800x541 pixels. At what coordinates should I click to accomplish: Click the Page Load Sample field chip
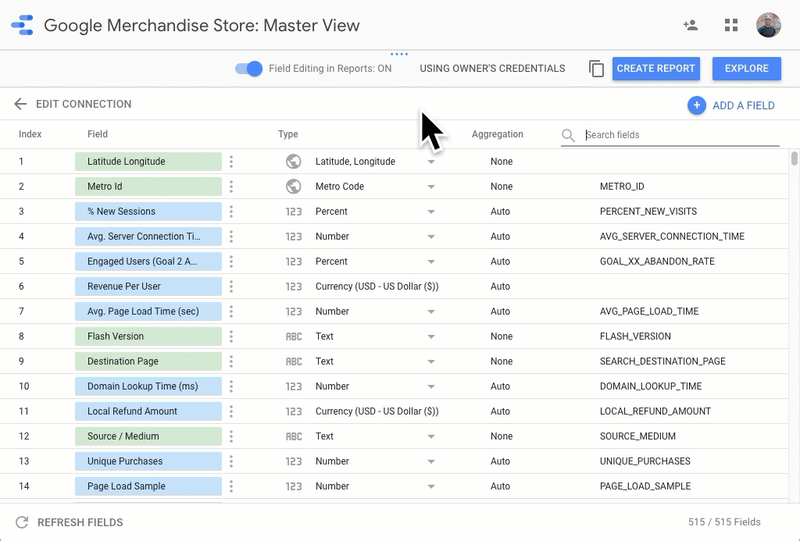tap(148, 486)
